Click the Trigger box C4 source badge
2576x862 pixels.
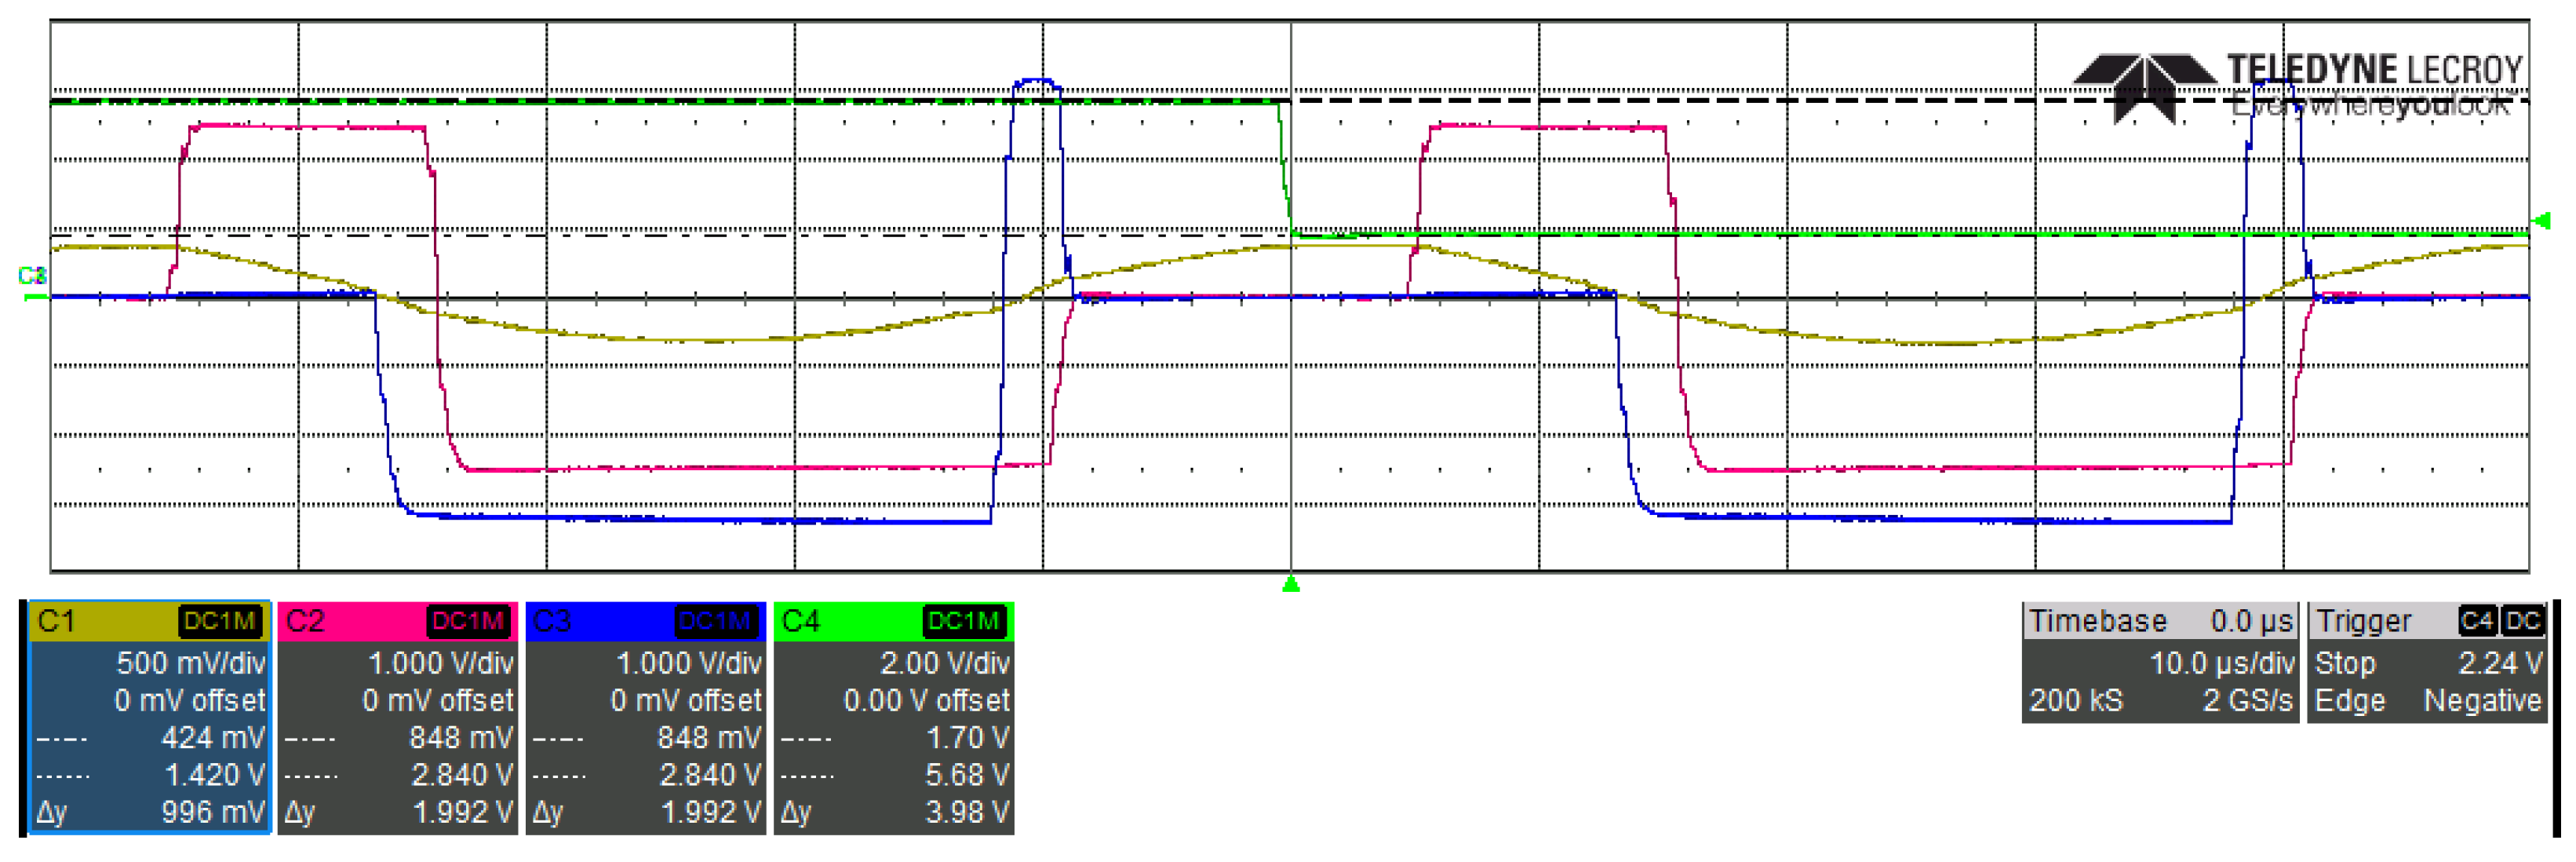tap(2477, 621)
